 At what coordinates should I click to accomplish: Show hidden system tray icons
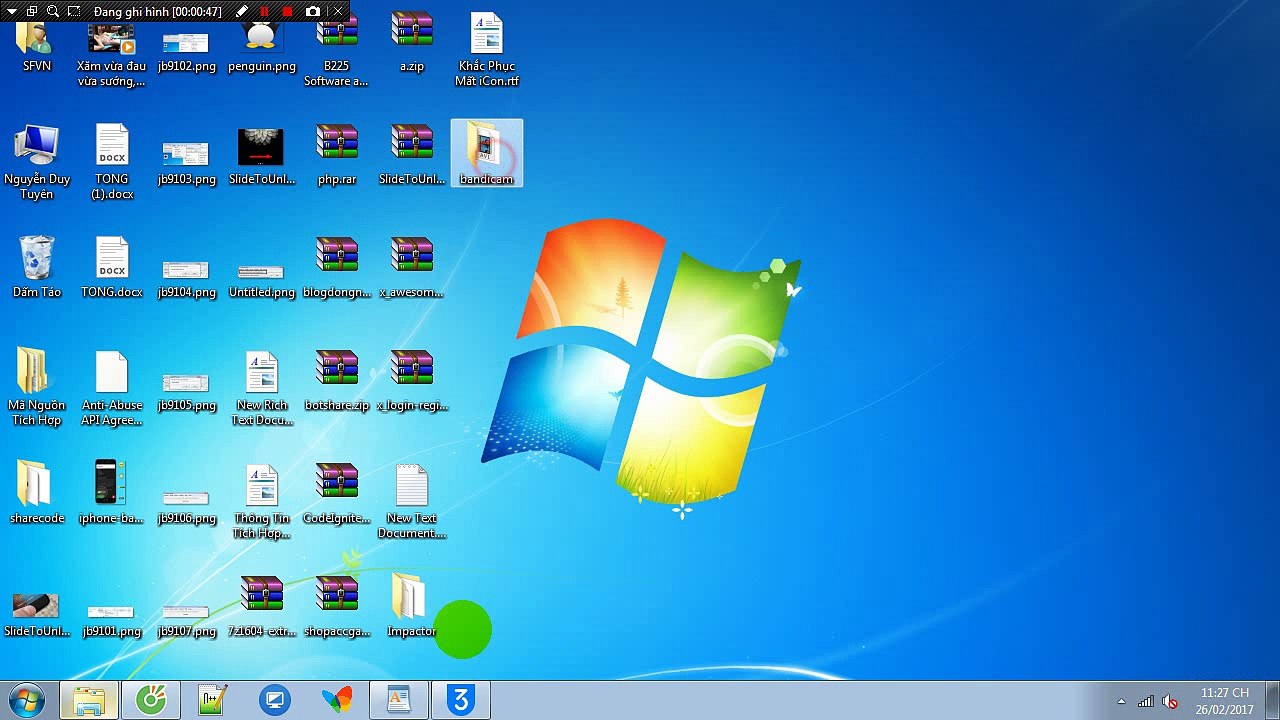(x=1121, y=702)
